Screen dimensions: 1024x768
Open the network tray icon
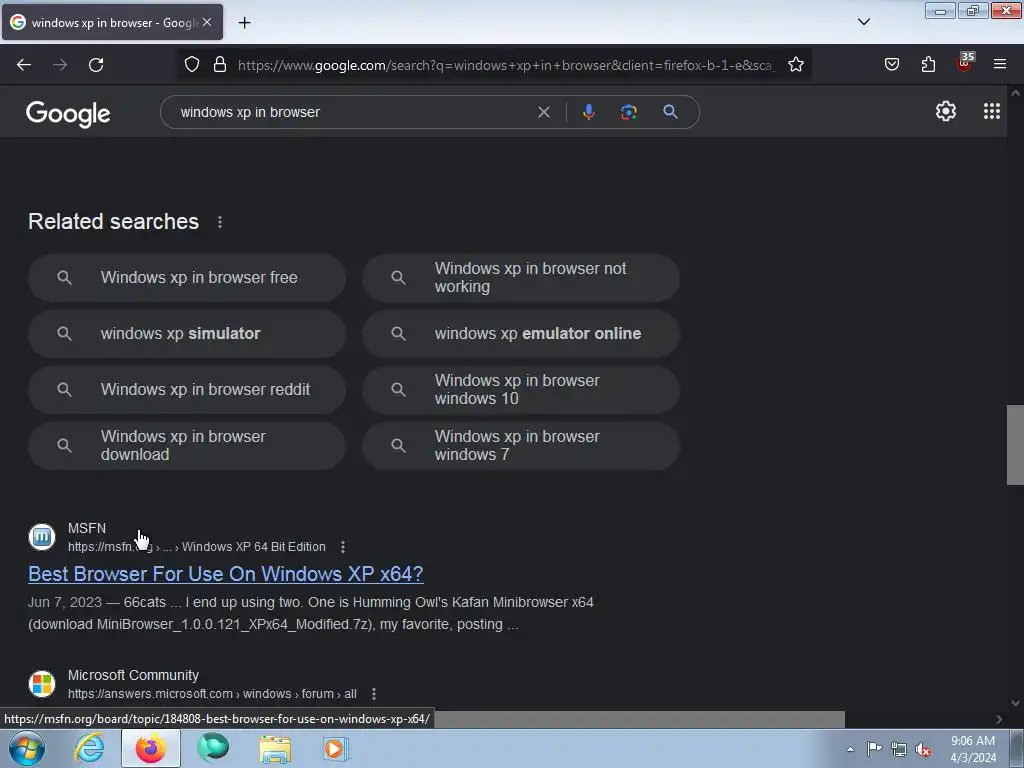(x=899, y=750)
